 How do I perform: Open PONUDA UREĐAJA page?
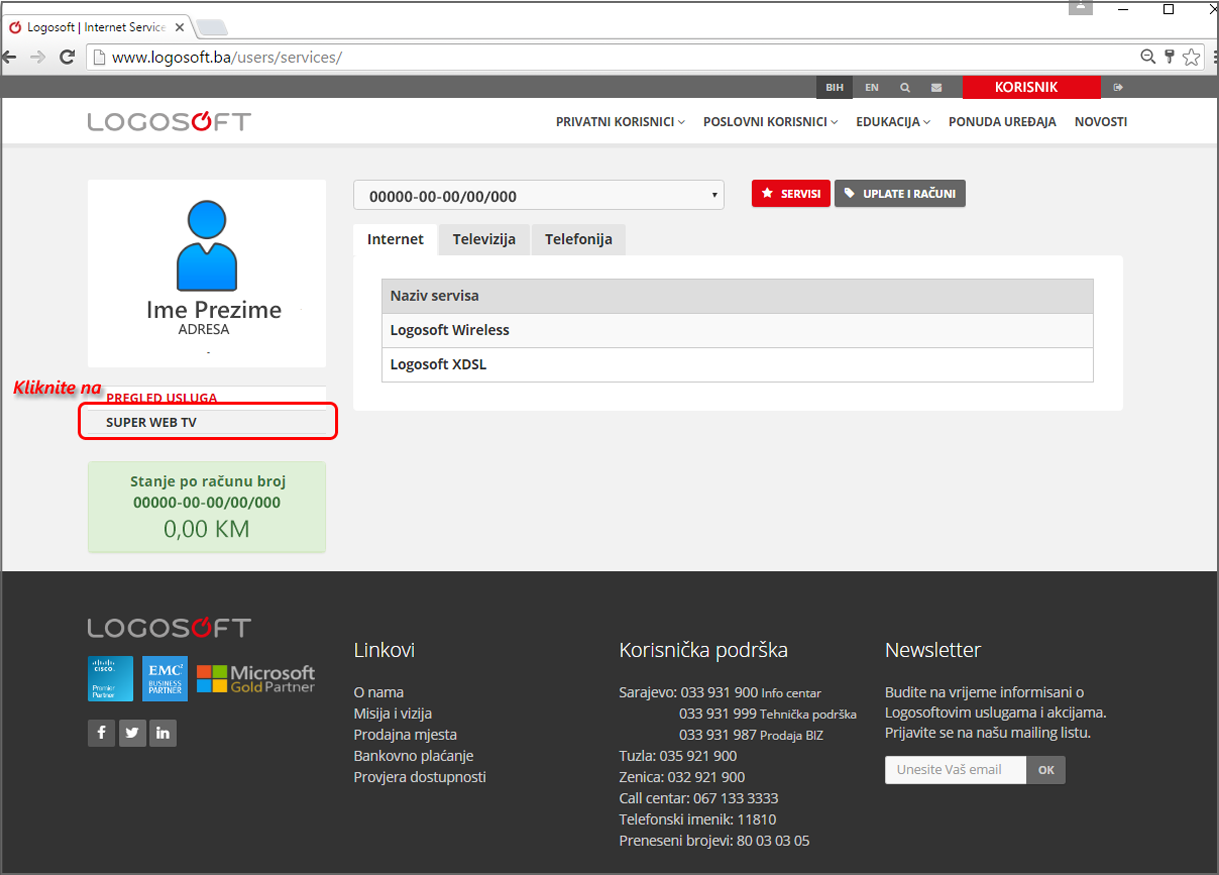tap(1002, 122)
